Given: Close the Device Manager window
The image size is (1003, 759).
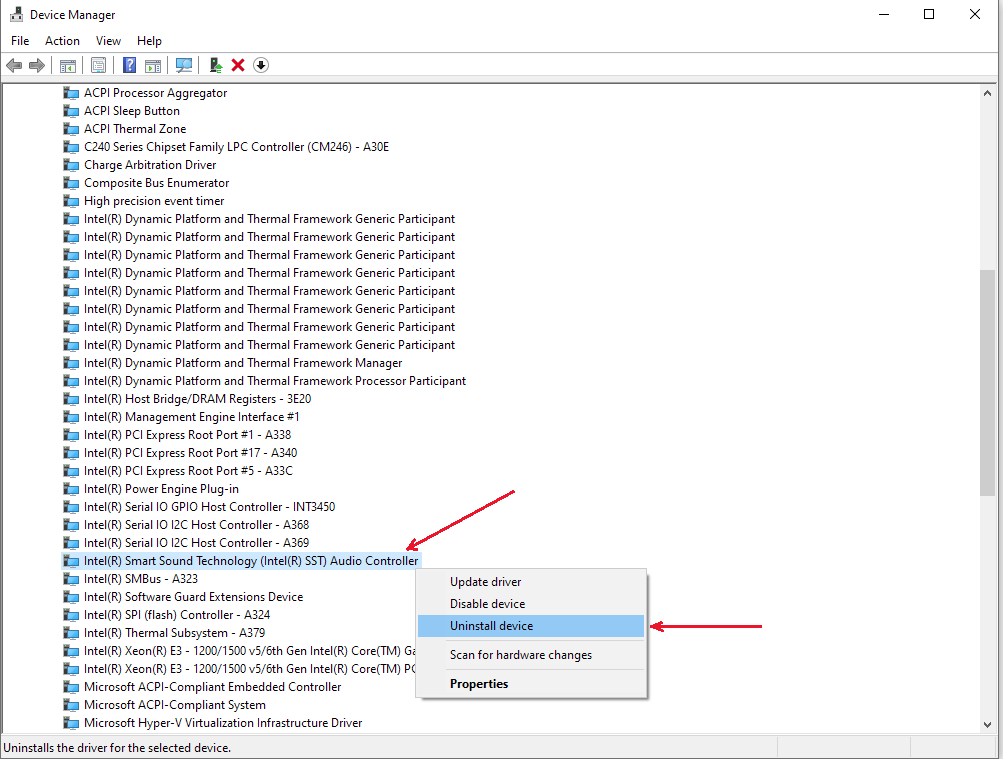Looking at the screenshot, I should [975, 14].
